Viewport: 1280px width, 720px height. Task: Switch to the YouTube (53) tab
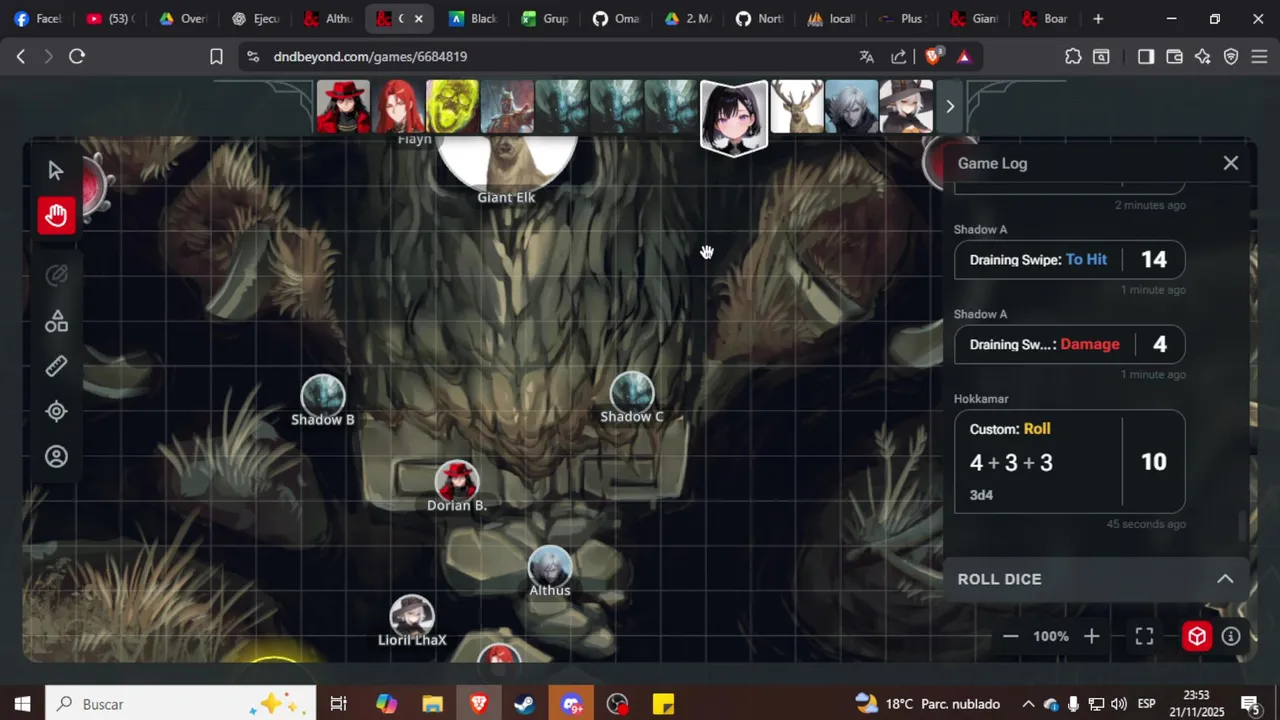click(110, 19)
